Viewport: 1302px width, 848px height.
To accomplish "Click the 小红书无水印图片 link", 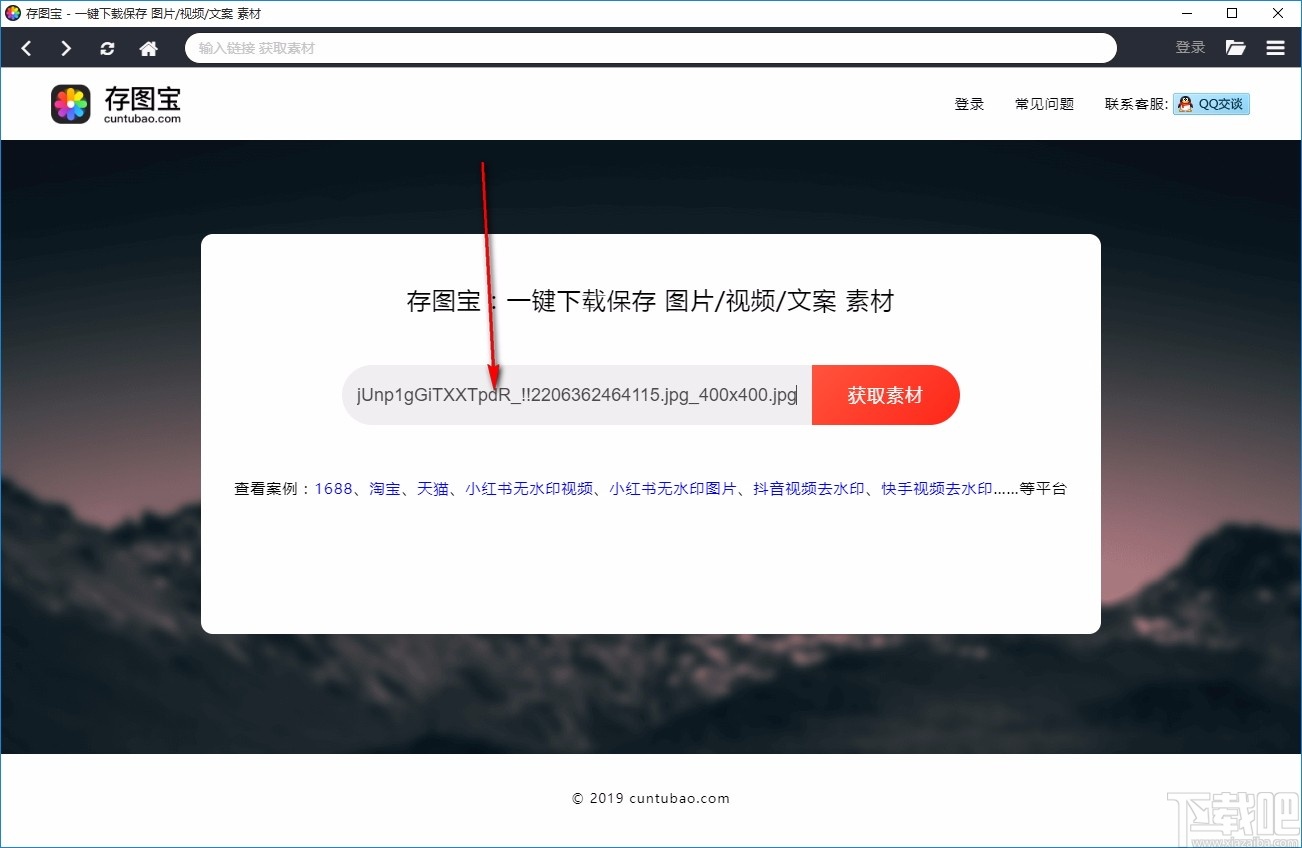I will coord(673,489).
